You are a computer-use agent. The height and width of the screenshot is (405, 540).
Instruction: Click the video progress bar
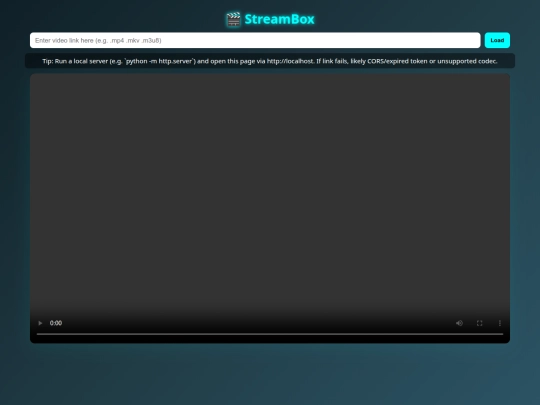coord(270,334)
